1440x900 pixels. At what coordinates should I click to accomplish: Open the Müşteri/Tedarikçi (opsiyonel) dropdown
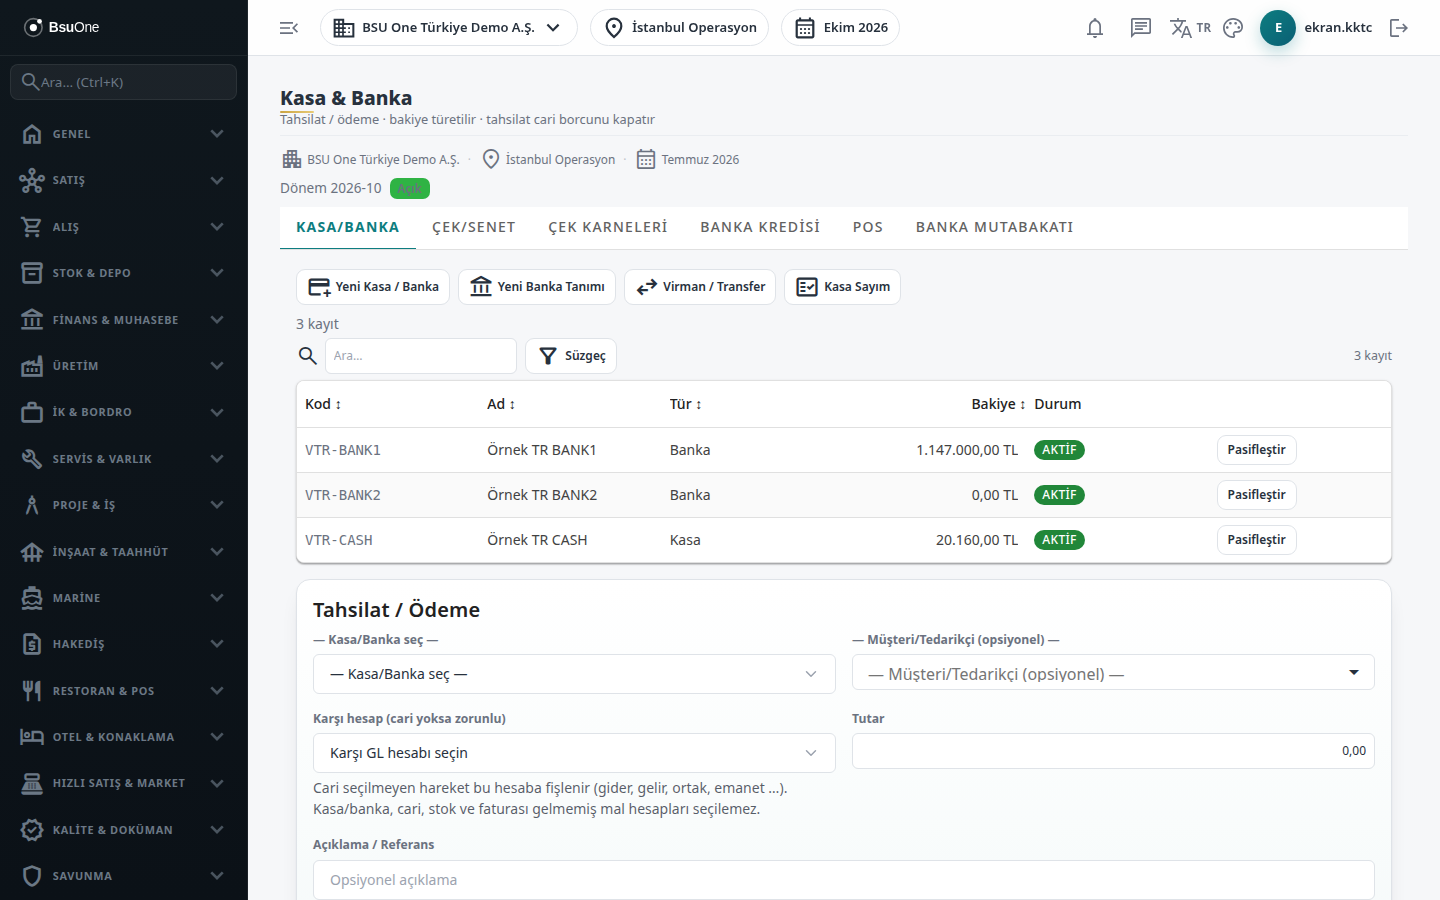tap(1113, 672)
